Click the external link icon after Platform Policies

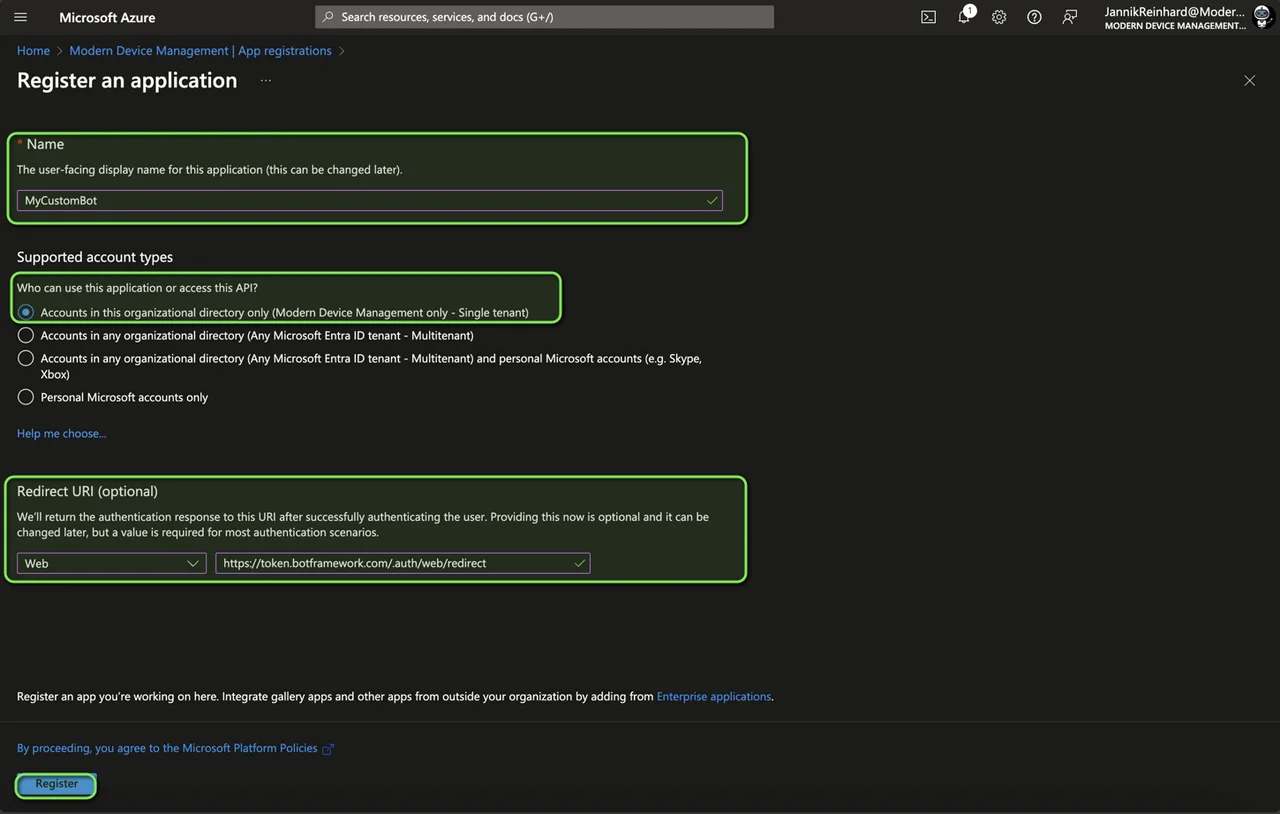[x=328, y=749]
